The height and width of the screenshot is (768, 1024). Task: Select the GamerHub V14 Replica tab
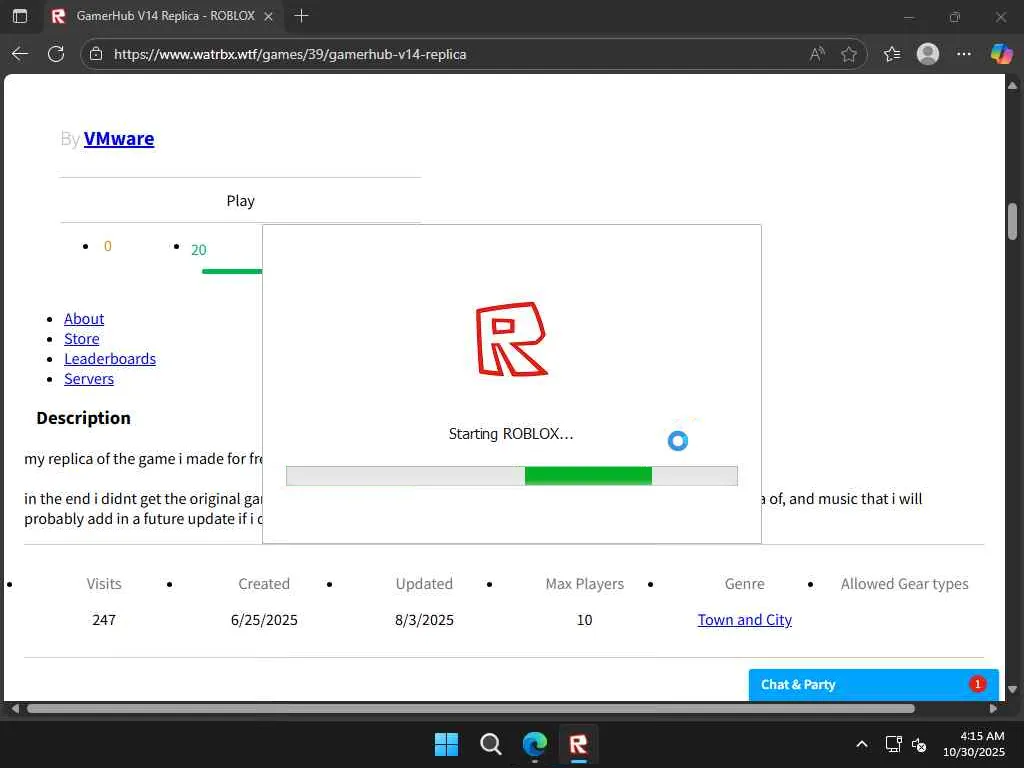pos(163,16)
